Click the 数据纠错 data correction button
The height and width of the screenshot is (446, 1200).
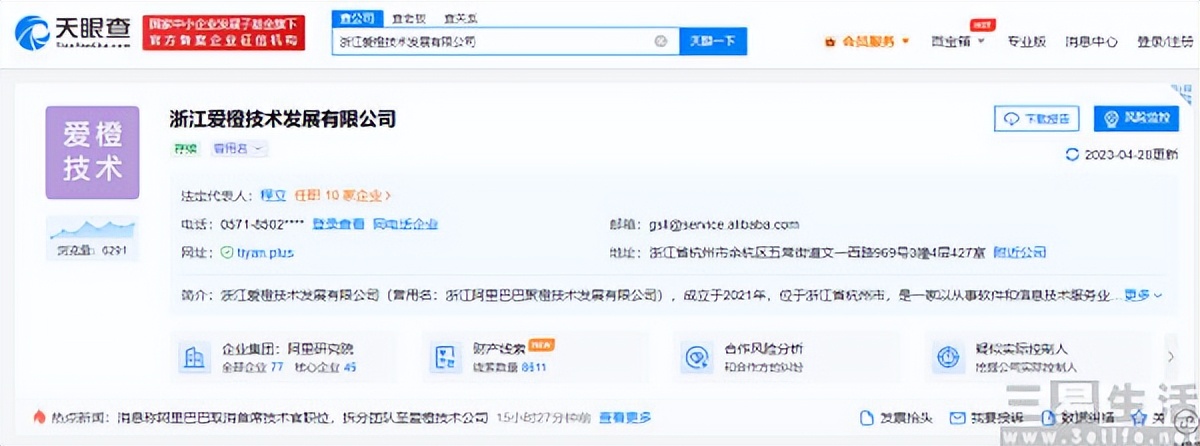[1077, 417]
